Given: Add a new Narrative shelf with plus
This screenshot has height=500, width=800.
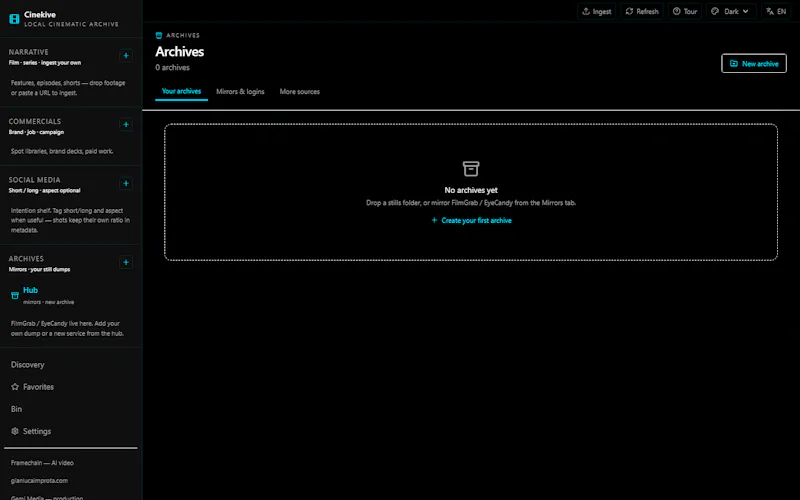Looking at the screenshot, I should [x=126, y=56].
